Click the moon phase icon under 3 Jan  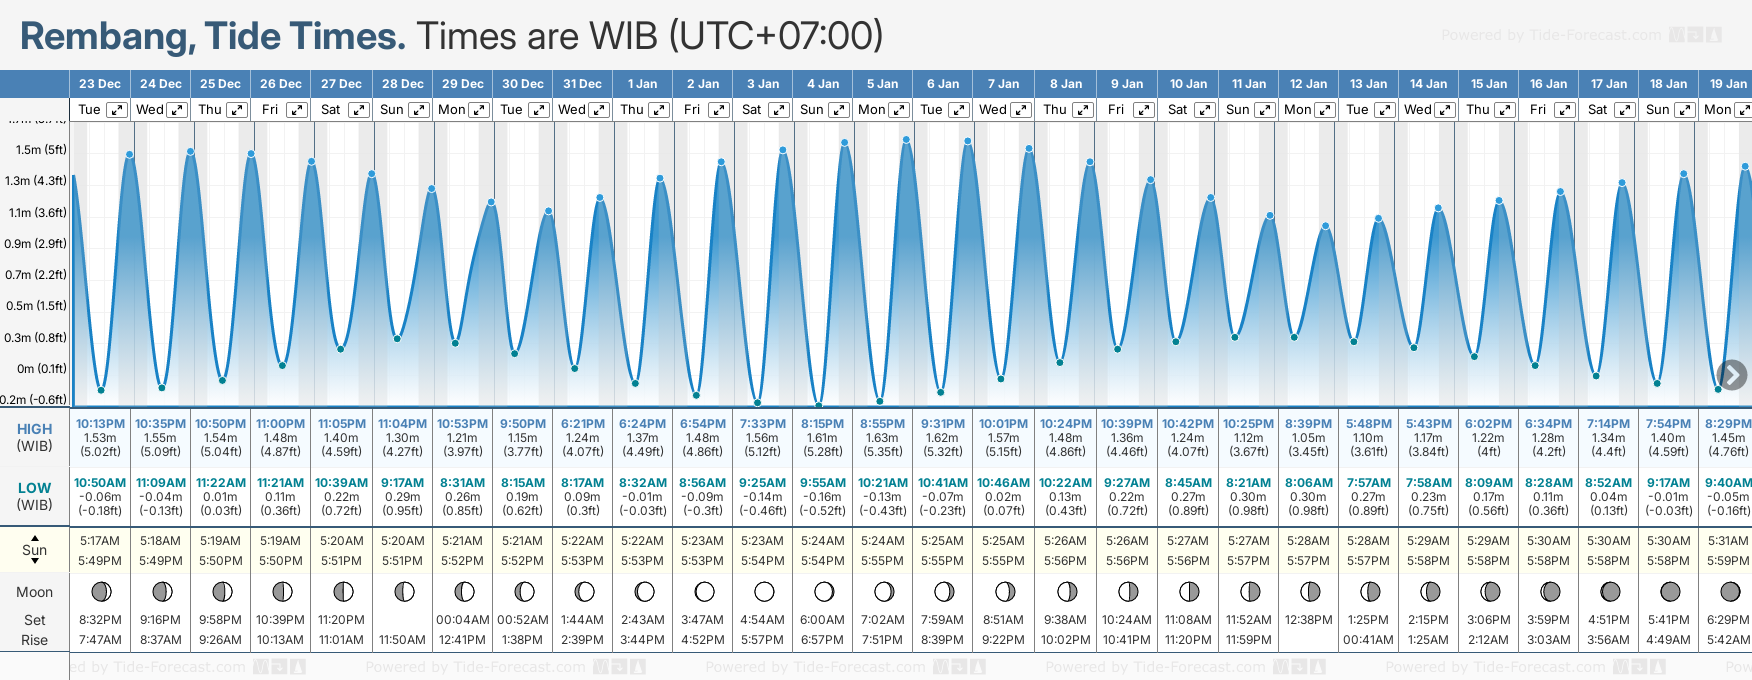pyautogui.click(x=764, y=591)
